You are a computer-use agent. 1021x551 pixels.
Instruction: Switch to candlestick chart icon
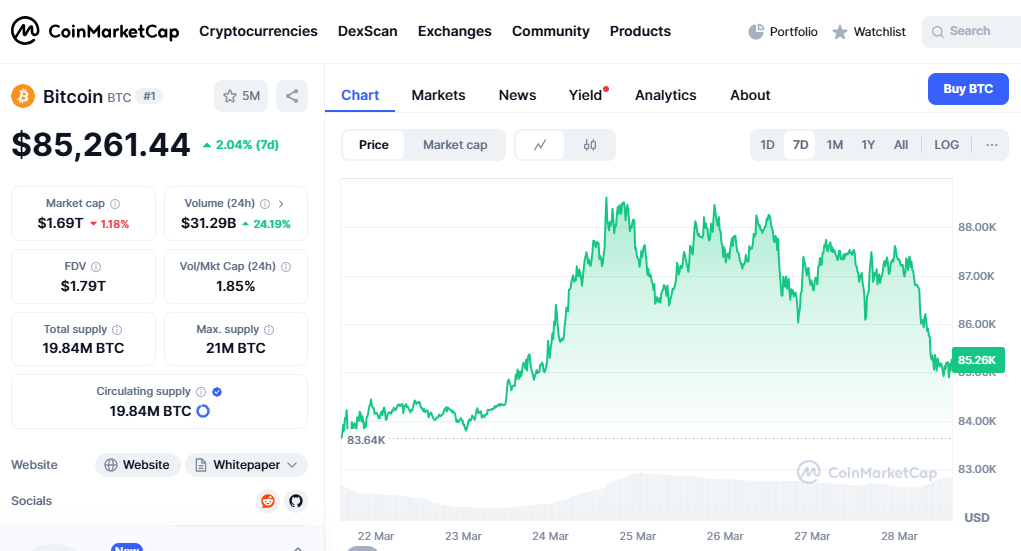[590, 145]
